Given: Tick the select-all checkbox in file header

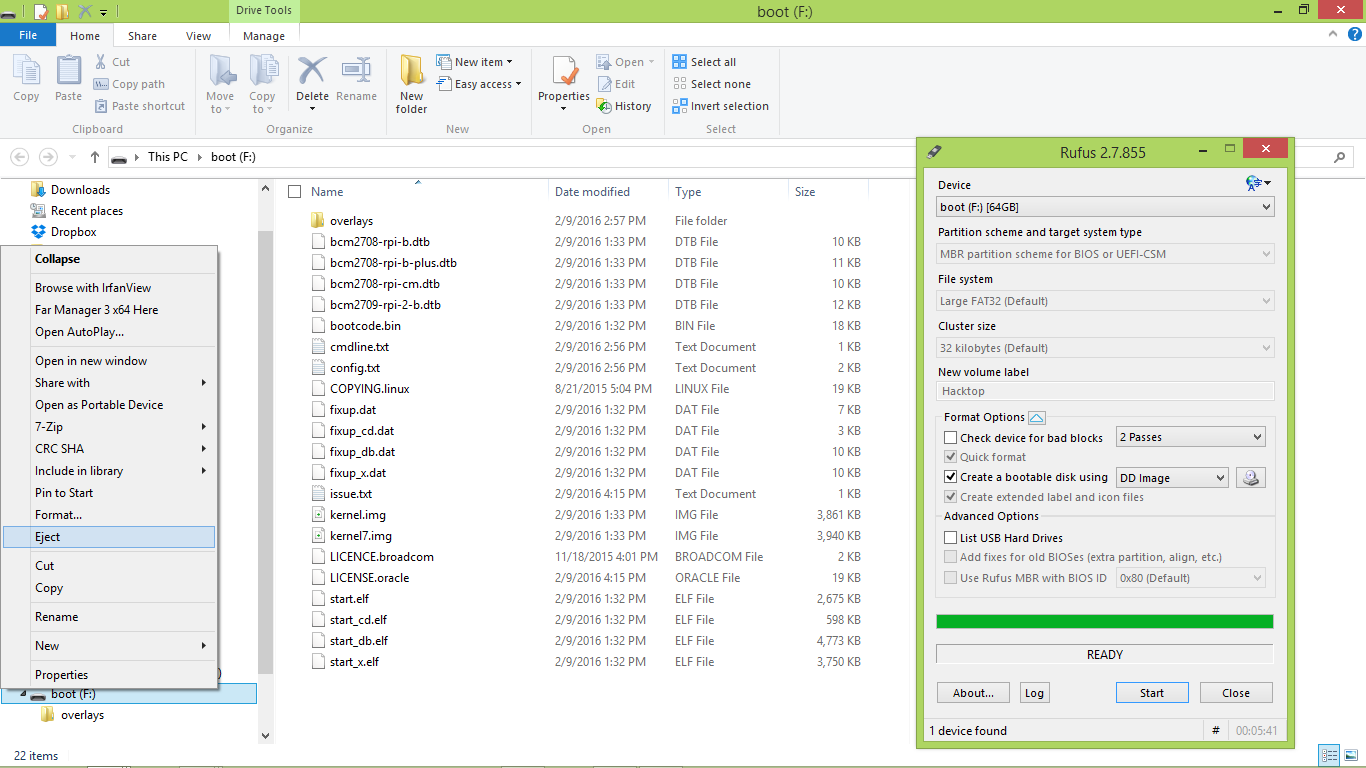Looking at the screenshot, I should point(294,192).
